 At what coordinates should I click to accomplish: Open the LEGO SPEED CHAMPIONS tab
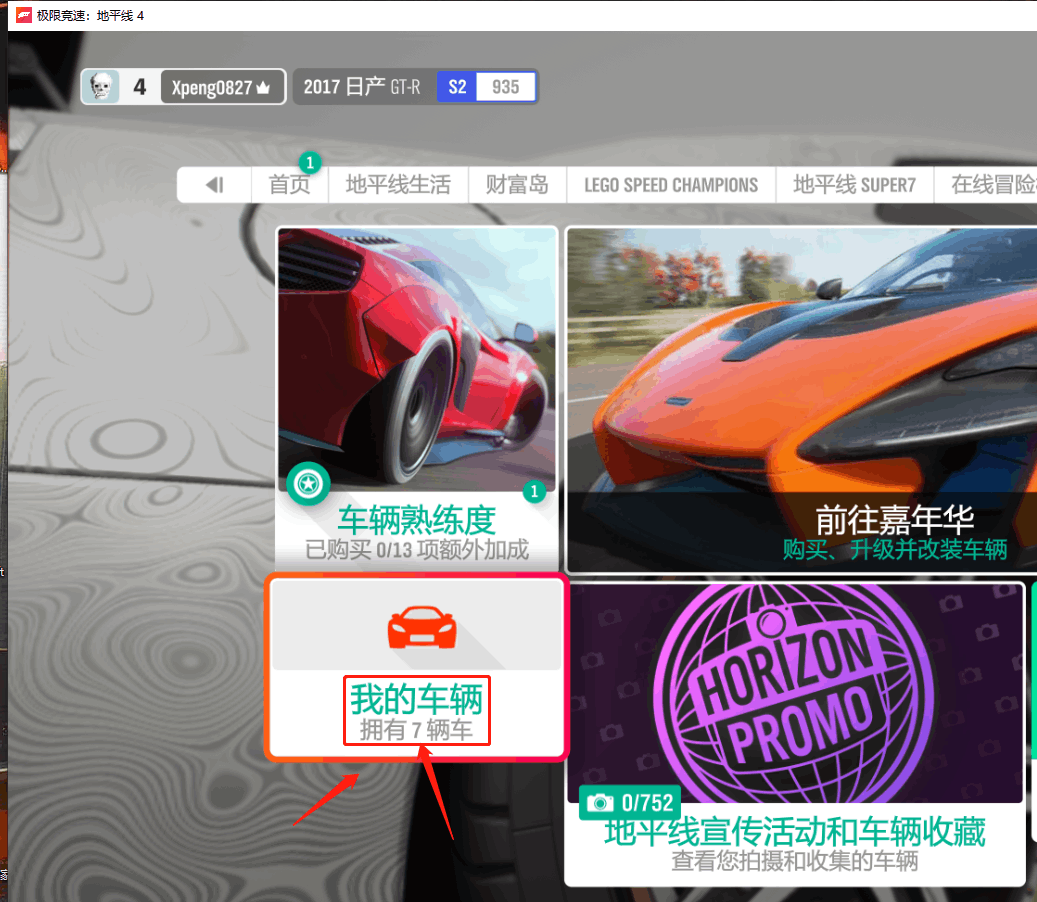pyautogui.click(x=671, y=184)
